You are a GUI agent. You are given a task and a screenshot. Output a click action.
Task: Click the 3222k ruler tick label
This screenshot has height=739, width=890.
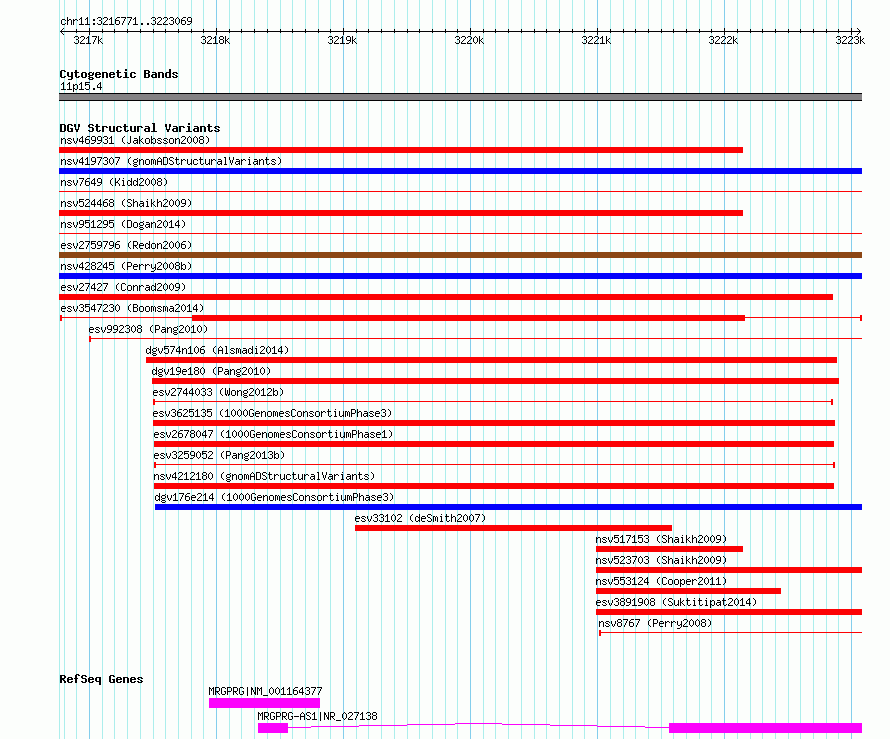coord(723,40)
